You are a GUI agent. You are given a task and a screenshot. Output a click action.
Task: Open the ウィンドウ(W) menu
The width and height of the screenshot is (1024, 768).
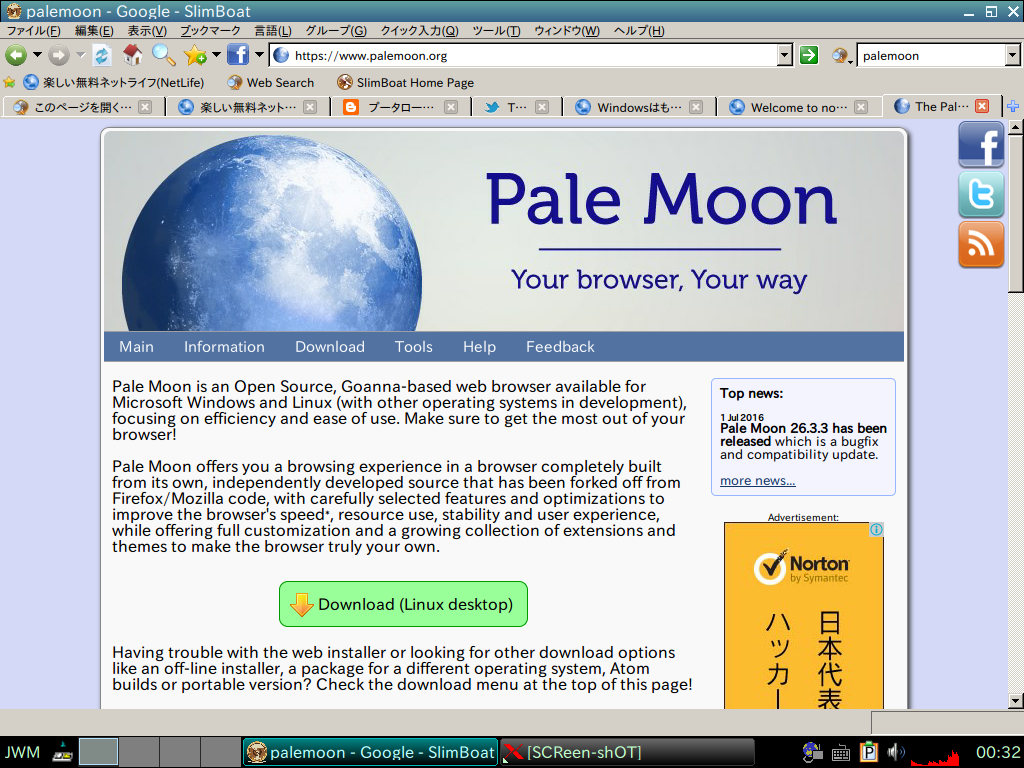(x=567, y=31)
